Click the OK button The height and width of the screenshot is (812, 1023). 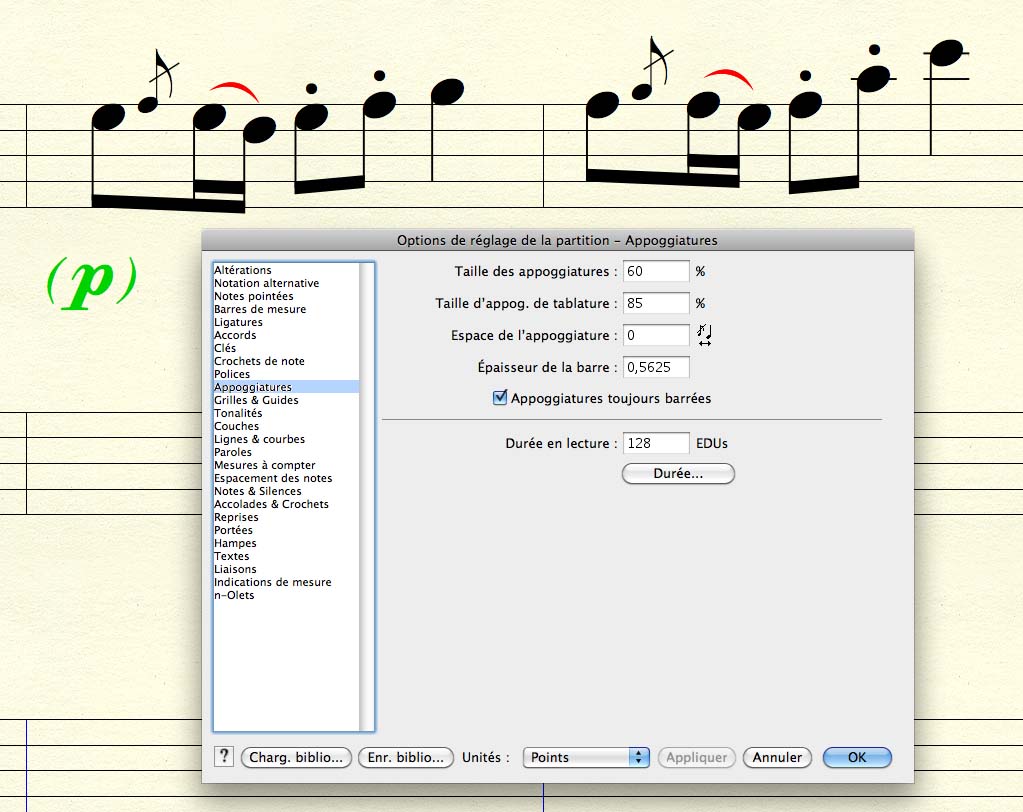point(856,758)
